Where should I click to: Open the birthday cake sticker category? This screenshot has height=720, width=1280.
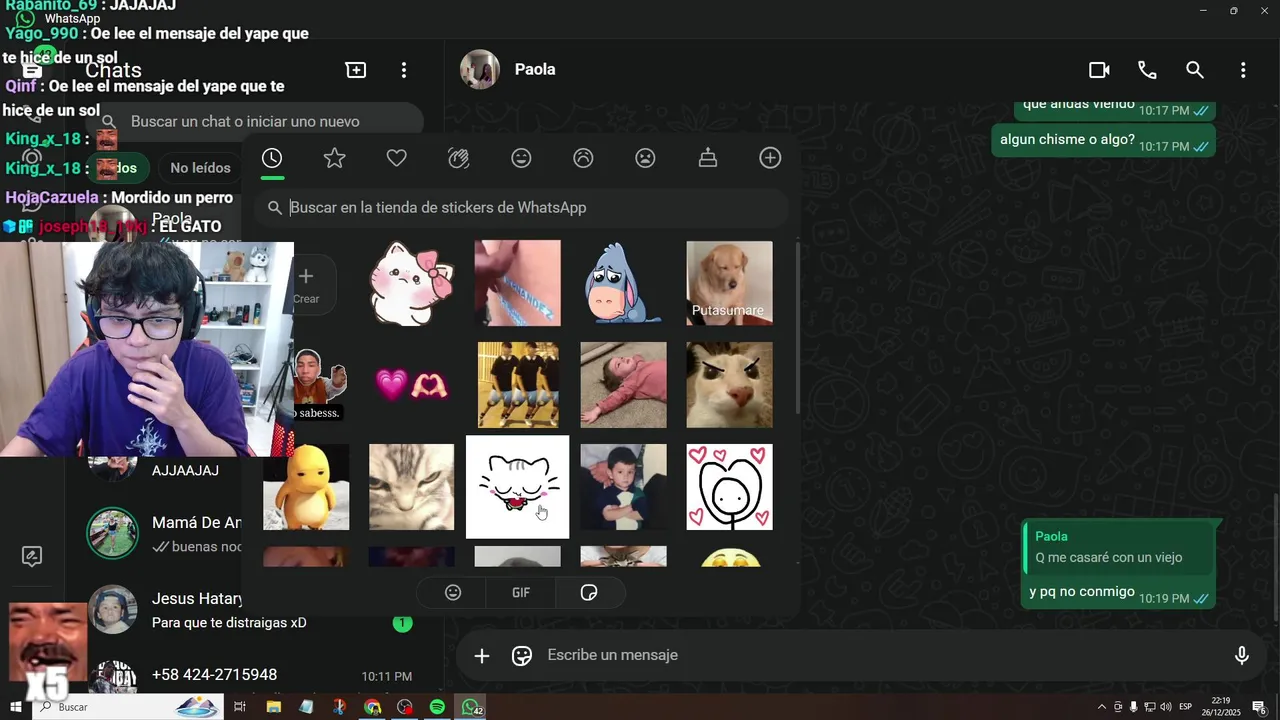708,158
